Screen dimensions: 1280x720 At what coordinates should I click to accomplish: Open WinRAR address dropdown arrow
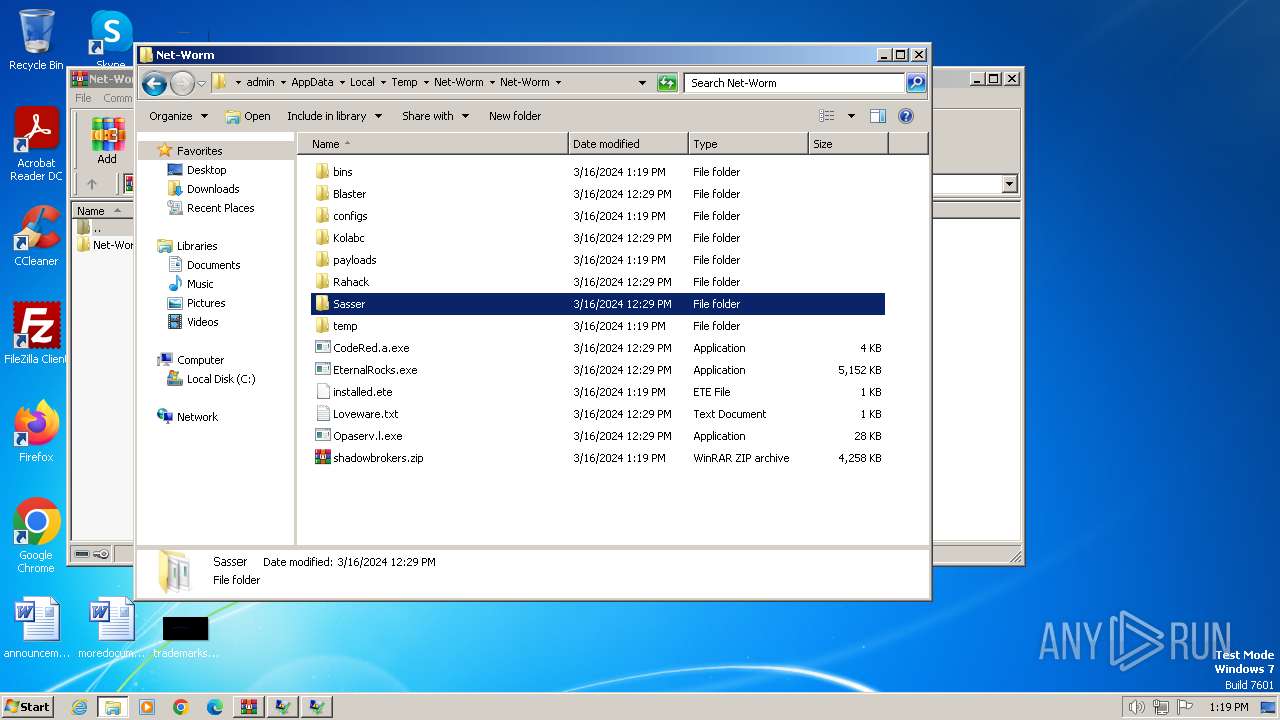point(1009,184)
